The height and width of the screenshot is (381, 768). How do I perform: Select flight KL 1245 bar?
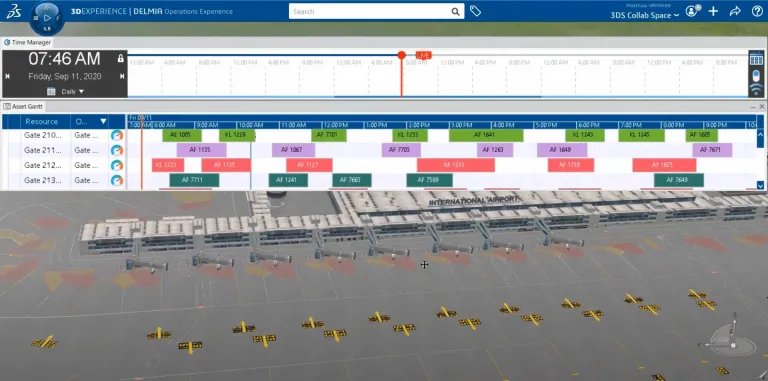tap(641, 135)
